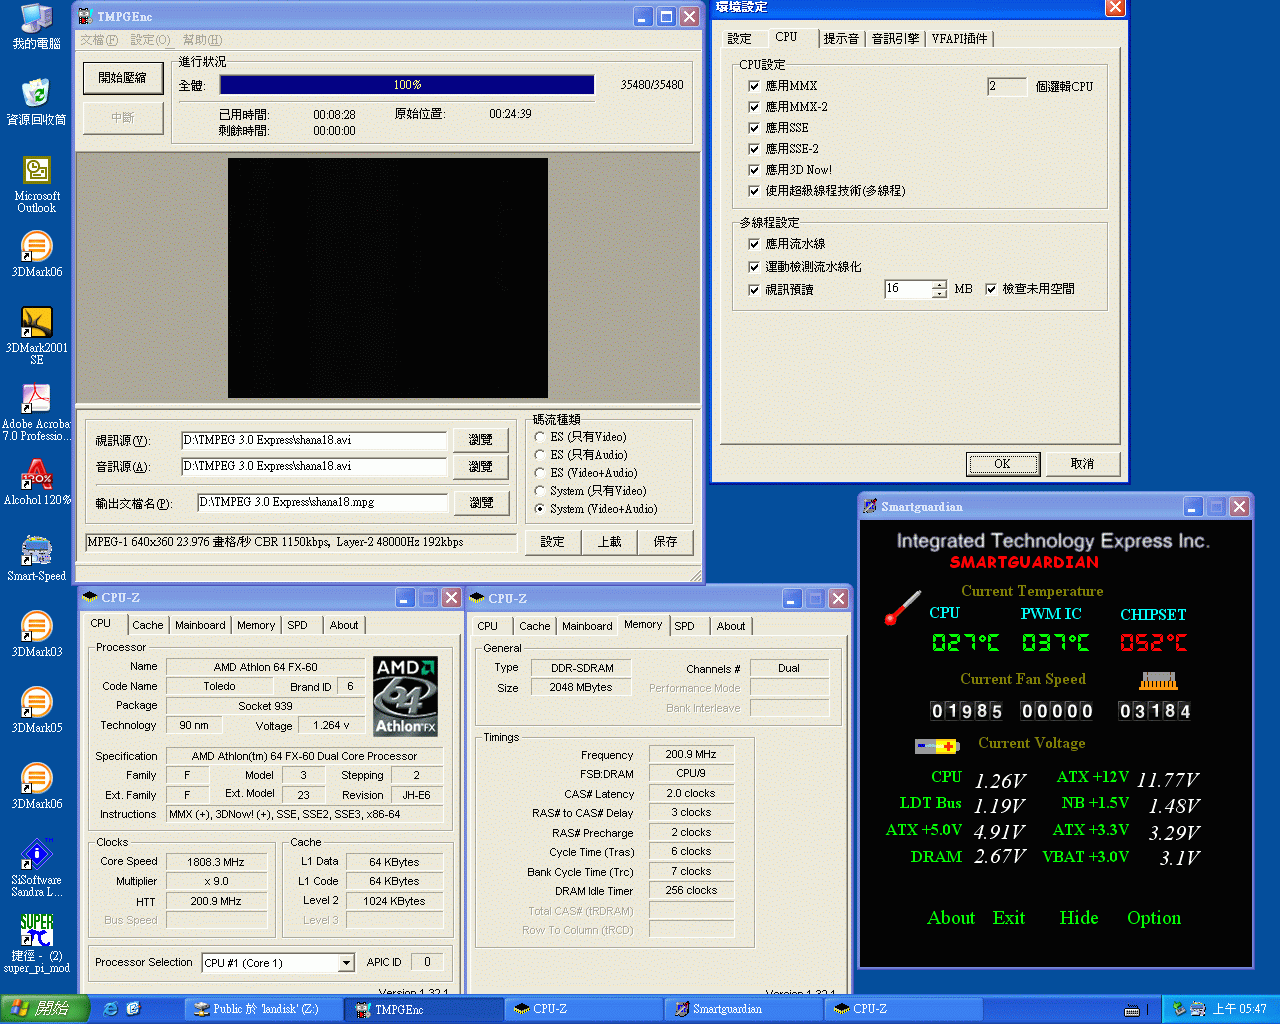The height and width of the screenshot is (1024, 1280).
Task: Click the 開始壓縮 button in TMPGEnc
Action: (123, 78)
